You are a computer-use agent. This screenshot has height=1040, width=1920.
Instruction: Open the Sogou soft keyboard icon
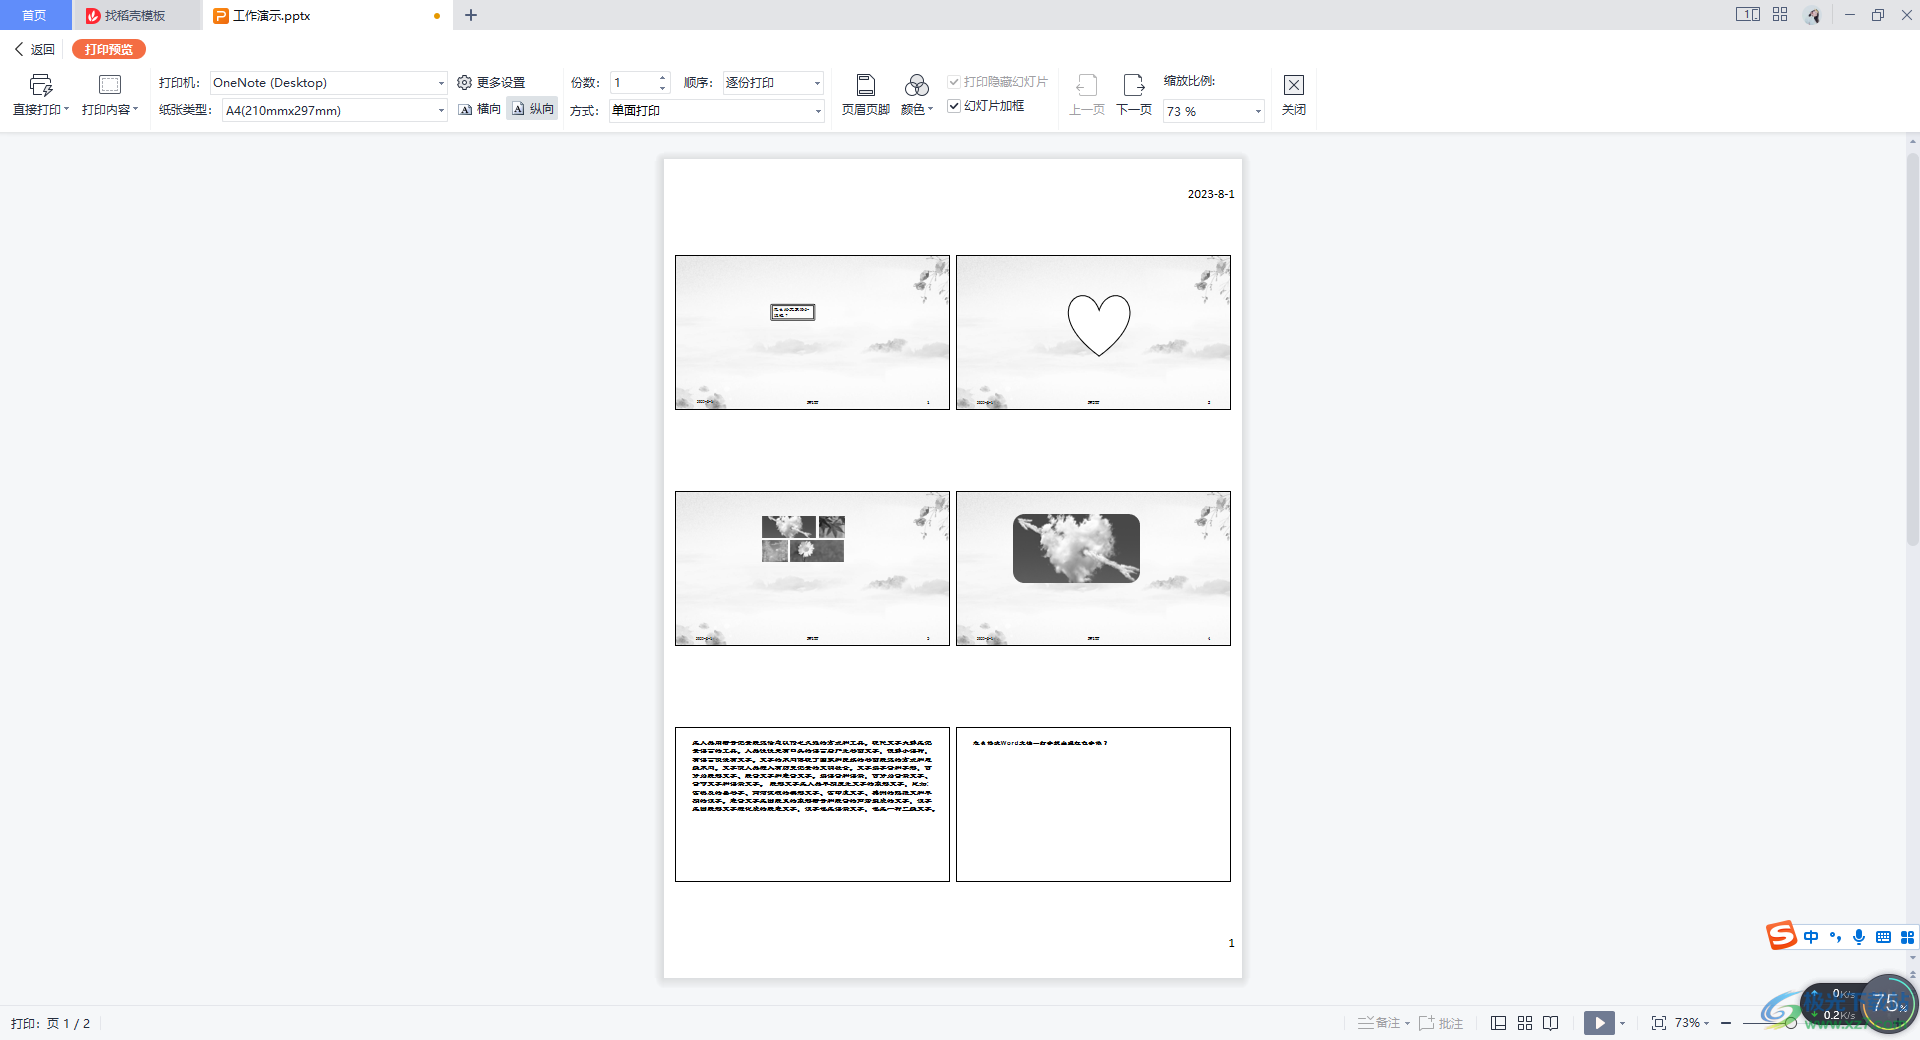click(x=1883, y=937)
